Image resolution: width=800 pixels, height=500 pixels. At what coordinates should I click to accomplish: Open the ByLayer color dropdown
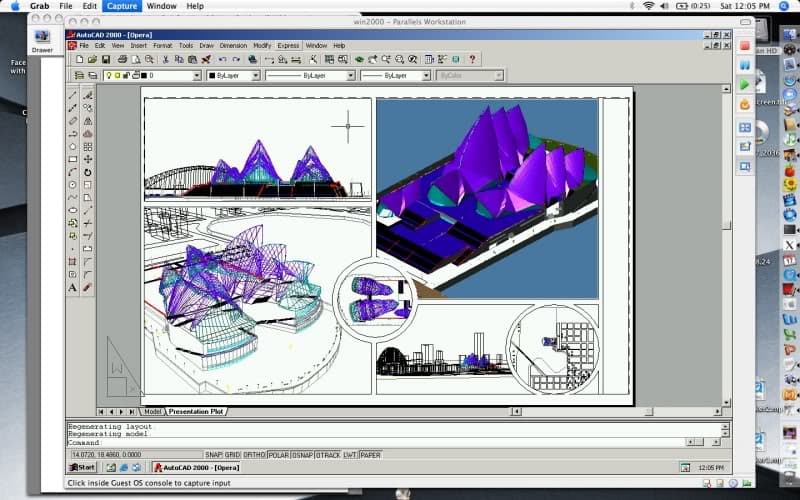tap(255, 75)
